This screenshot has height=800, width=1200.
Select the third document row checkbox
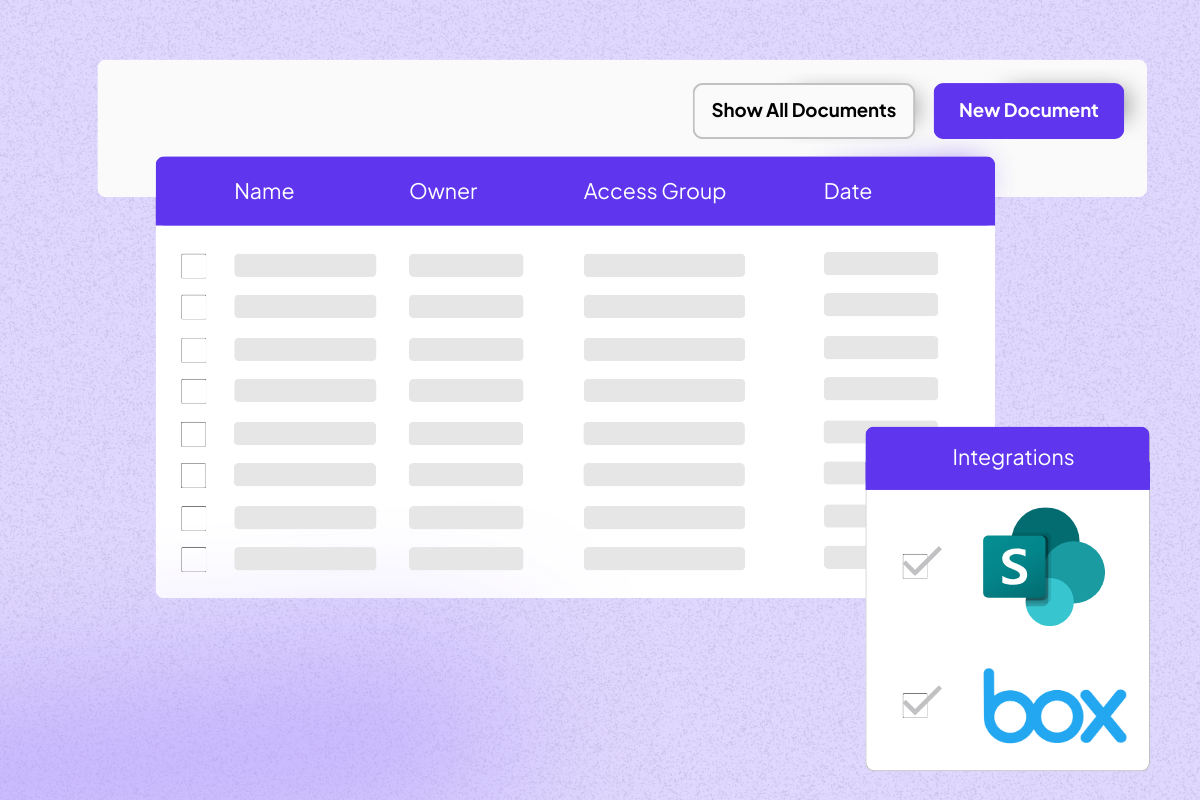point(193,350)
